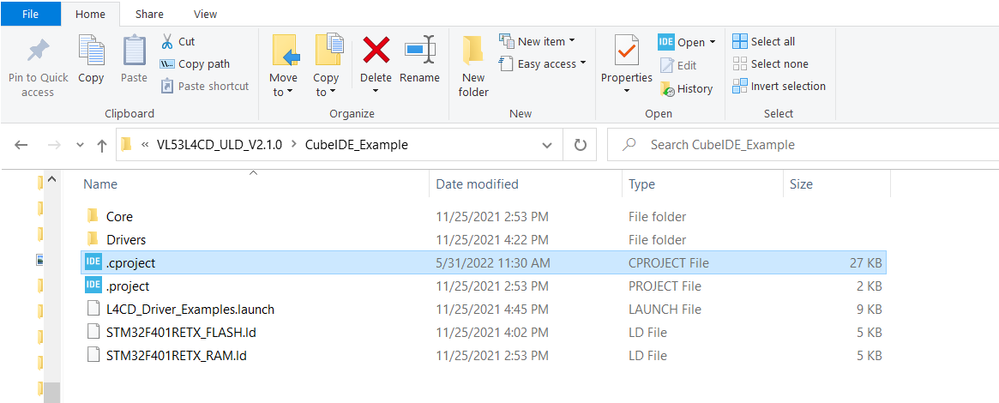This screenshot has width=999, height=403.
Task: Click the refresh icon beside address bar
Action: tap(580, 145)
